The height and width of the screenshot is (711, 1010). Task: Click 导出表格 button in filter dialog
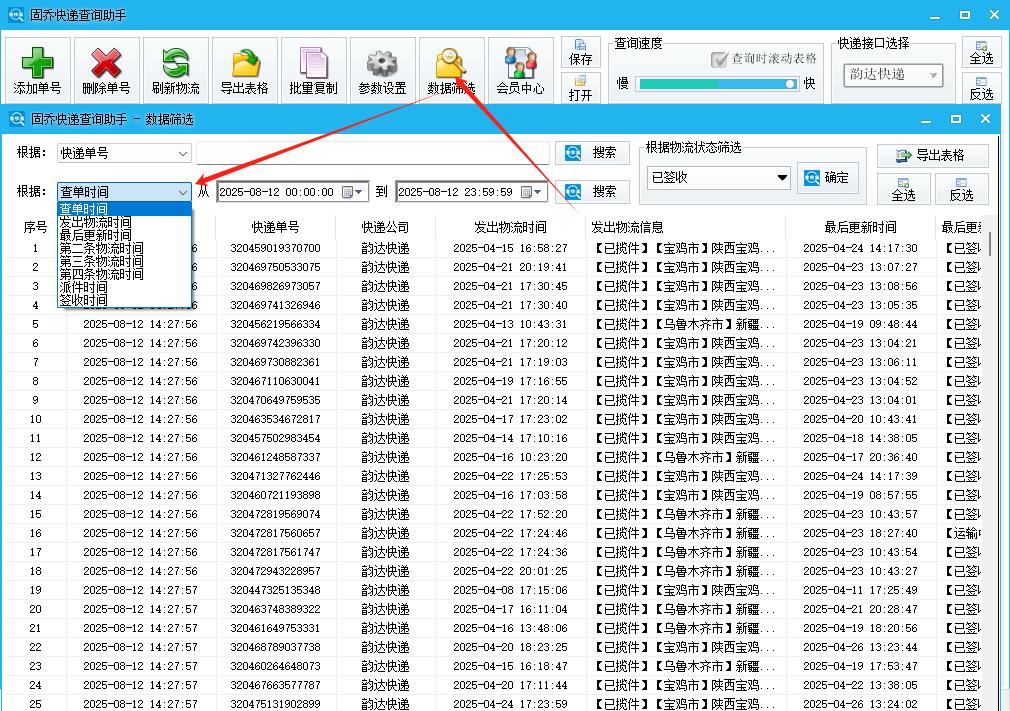[x=932, y=155]
